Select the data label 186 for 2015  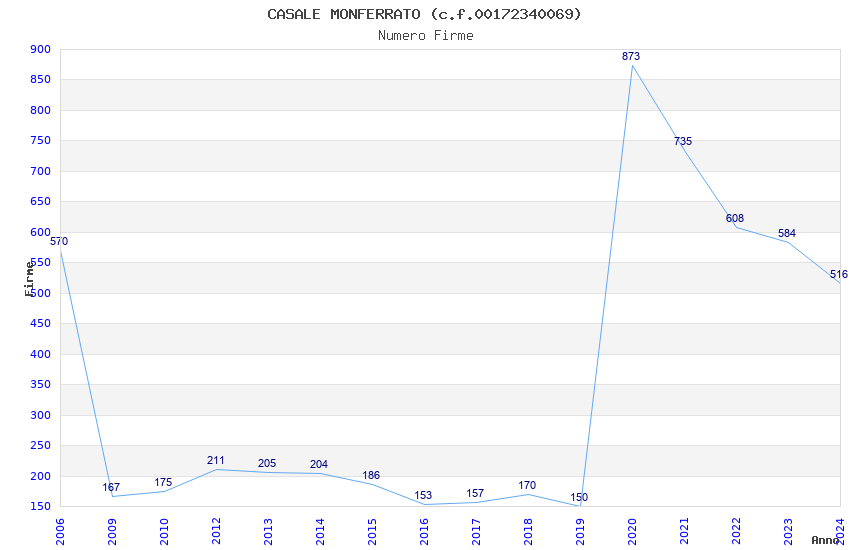tap(371, 476)
